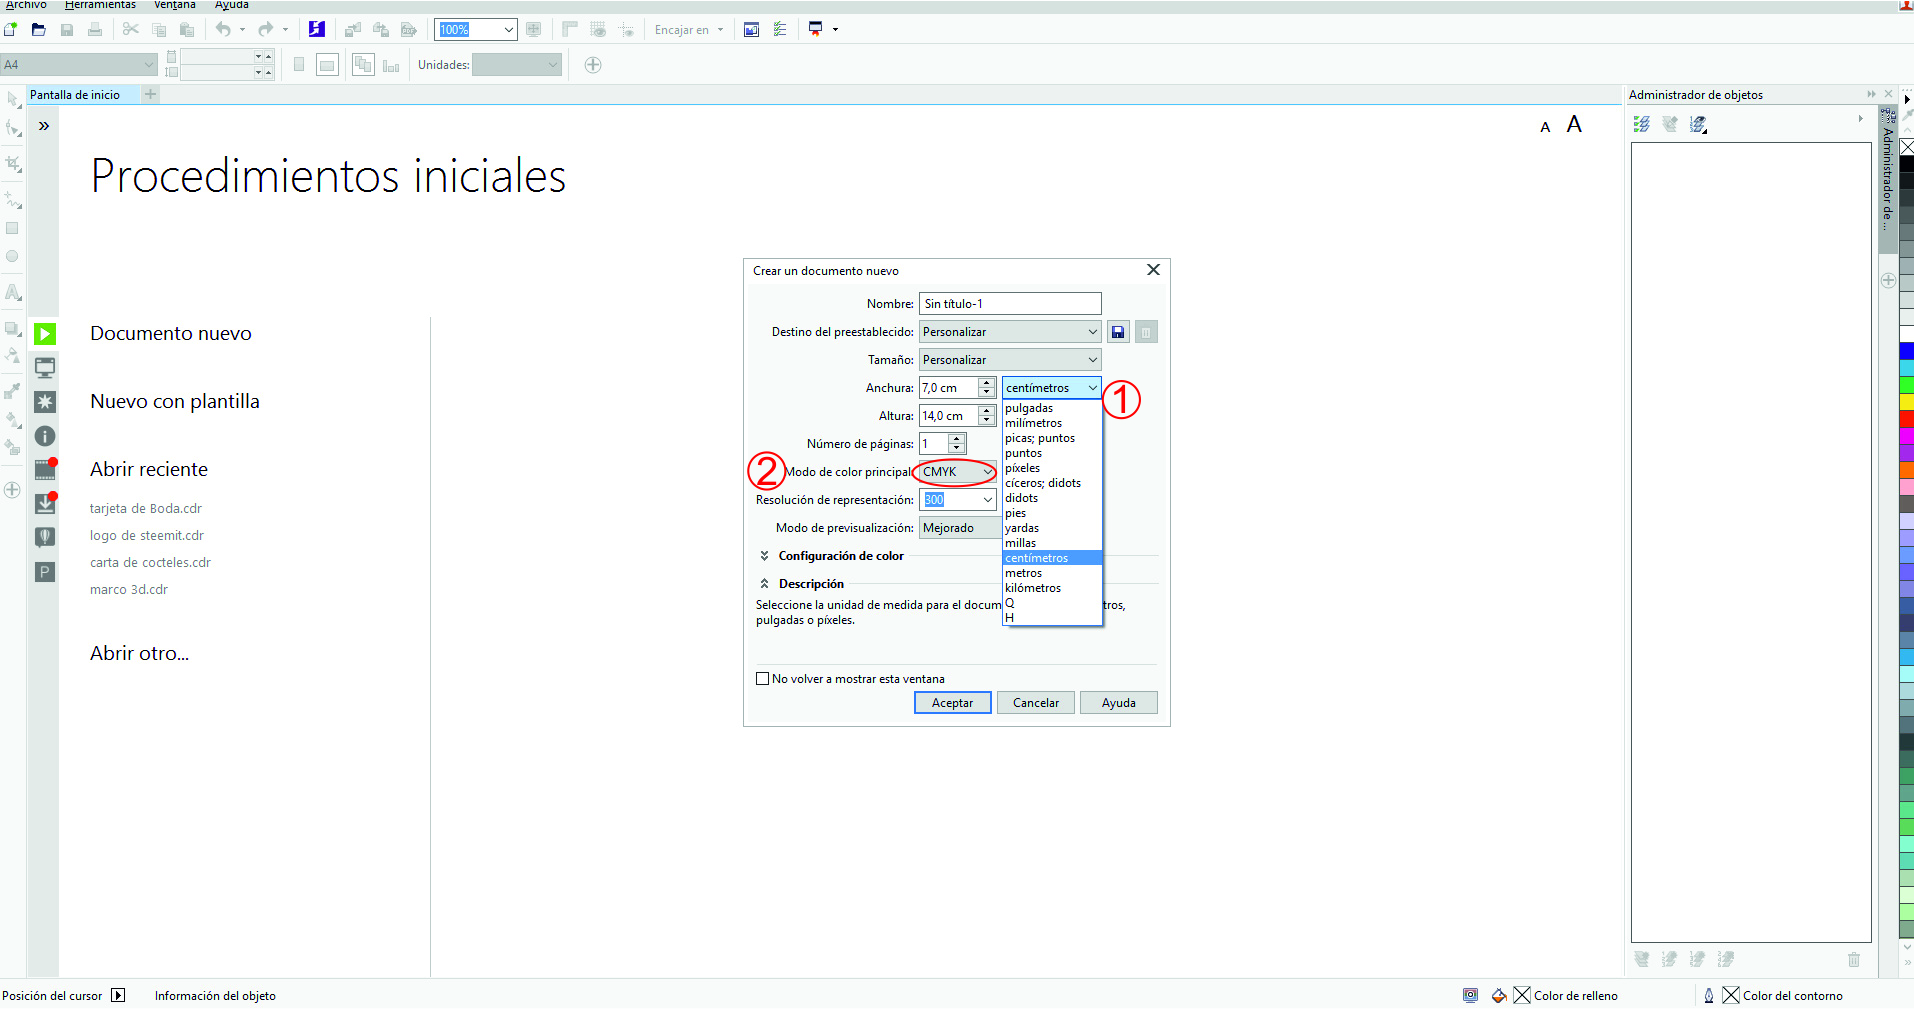Open the Learning filmstrip icon
Viewport: 1914px width, 1009px height.
pos(45,470)
